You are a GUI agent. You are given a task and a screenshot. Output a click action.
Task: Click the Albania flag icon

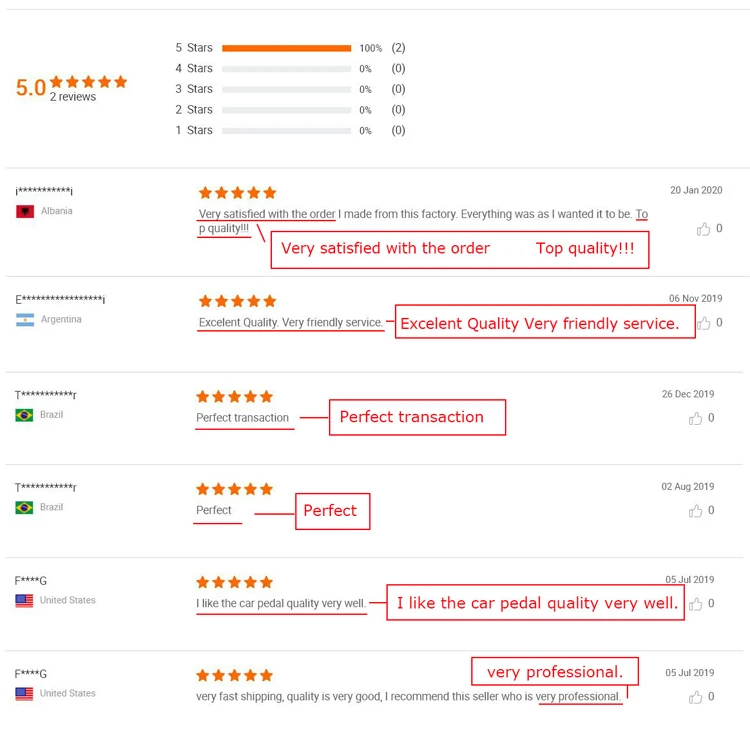coord(25,212)
